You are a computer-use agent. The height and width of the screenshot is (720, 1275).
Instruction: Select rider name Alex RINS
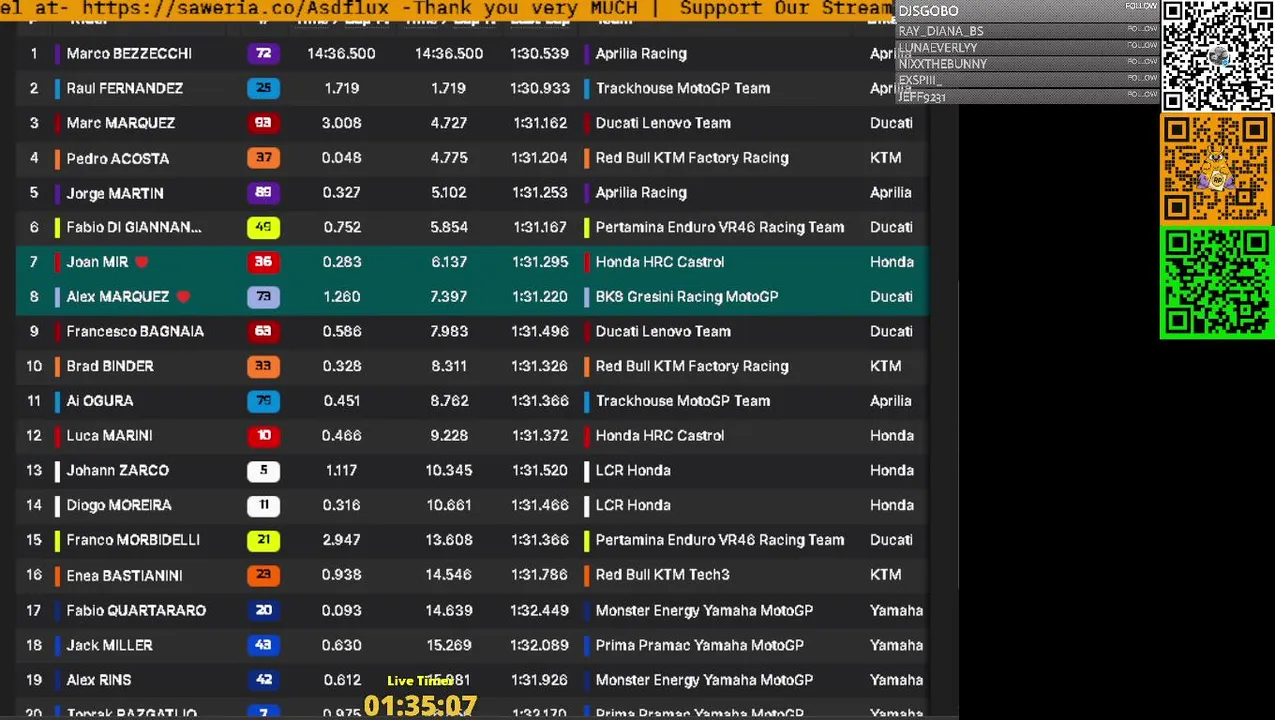point(99,680)
